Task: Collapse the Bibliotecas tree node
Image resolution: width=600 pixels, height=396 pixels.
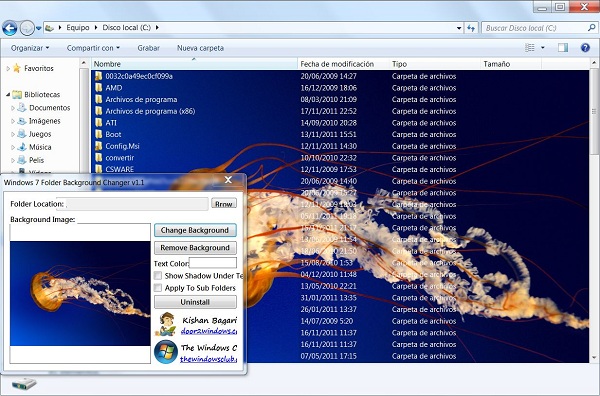Action: 8,95
